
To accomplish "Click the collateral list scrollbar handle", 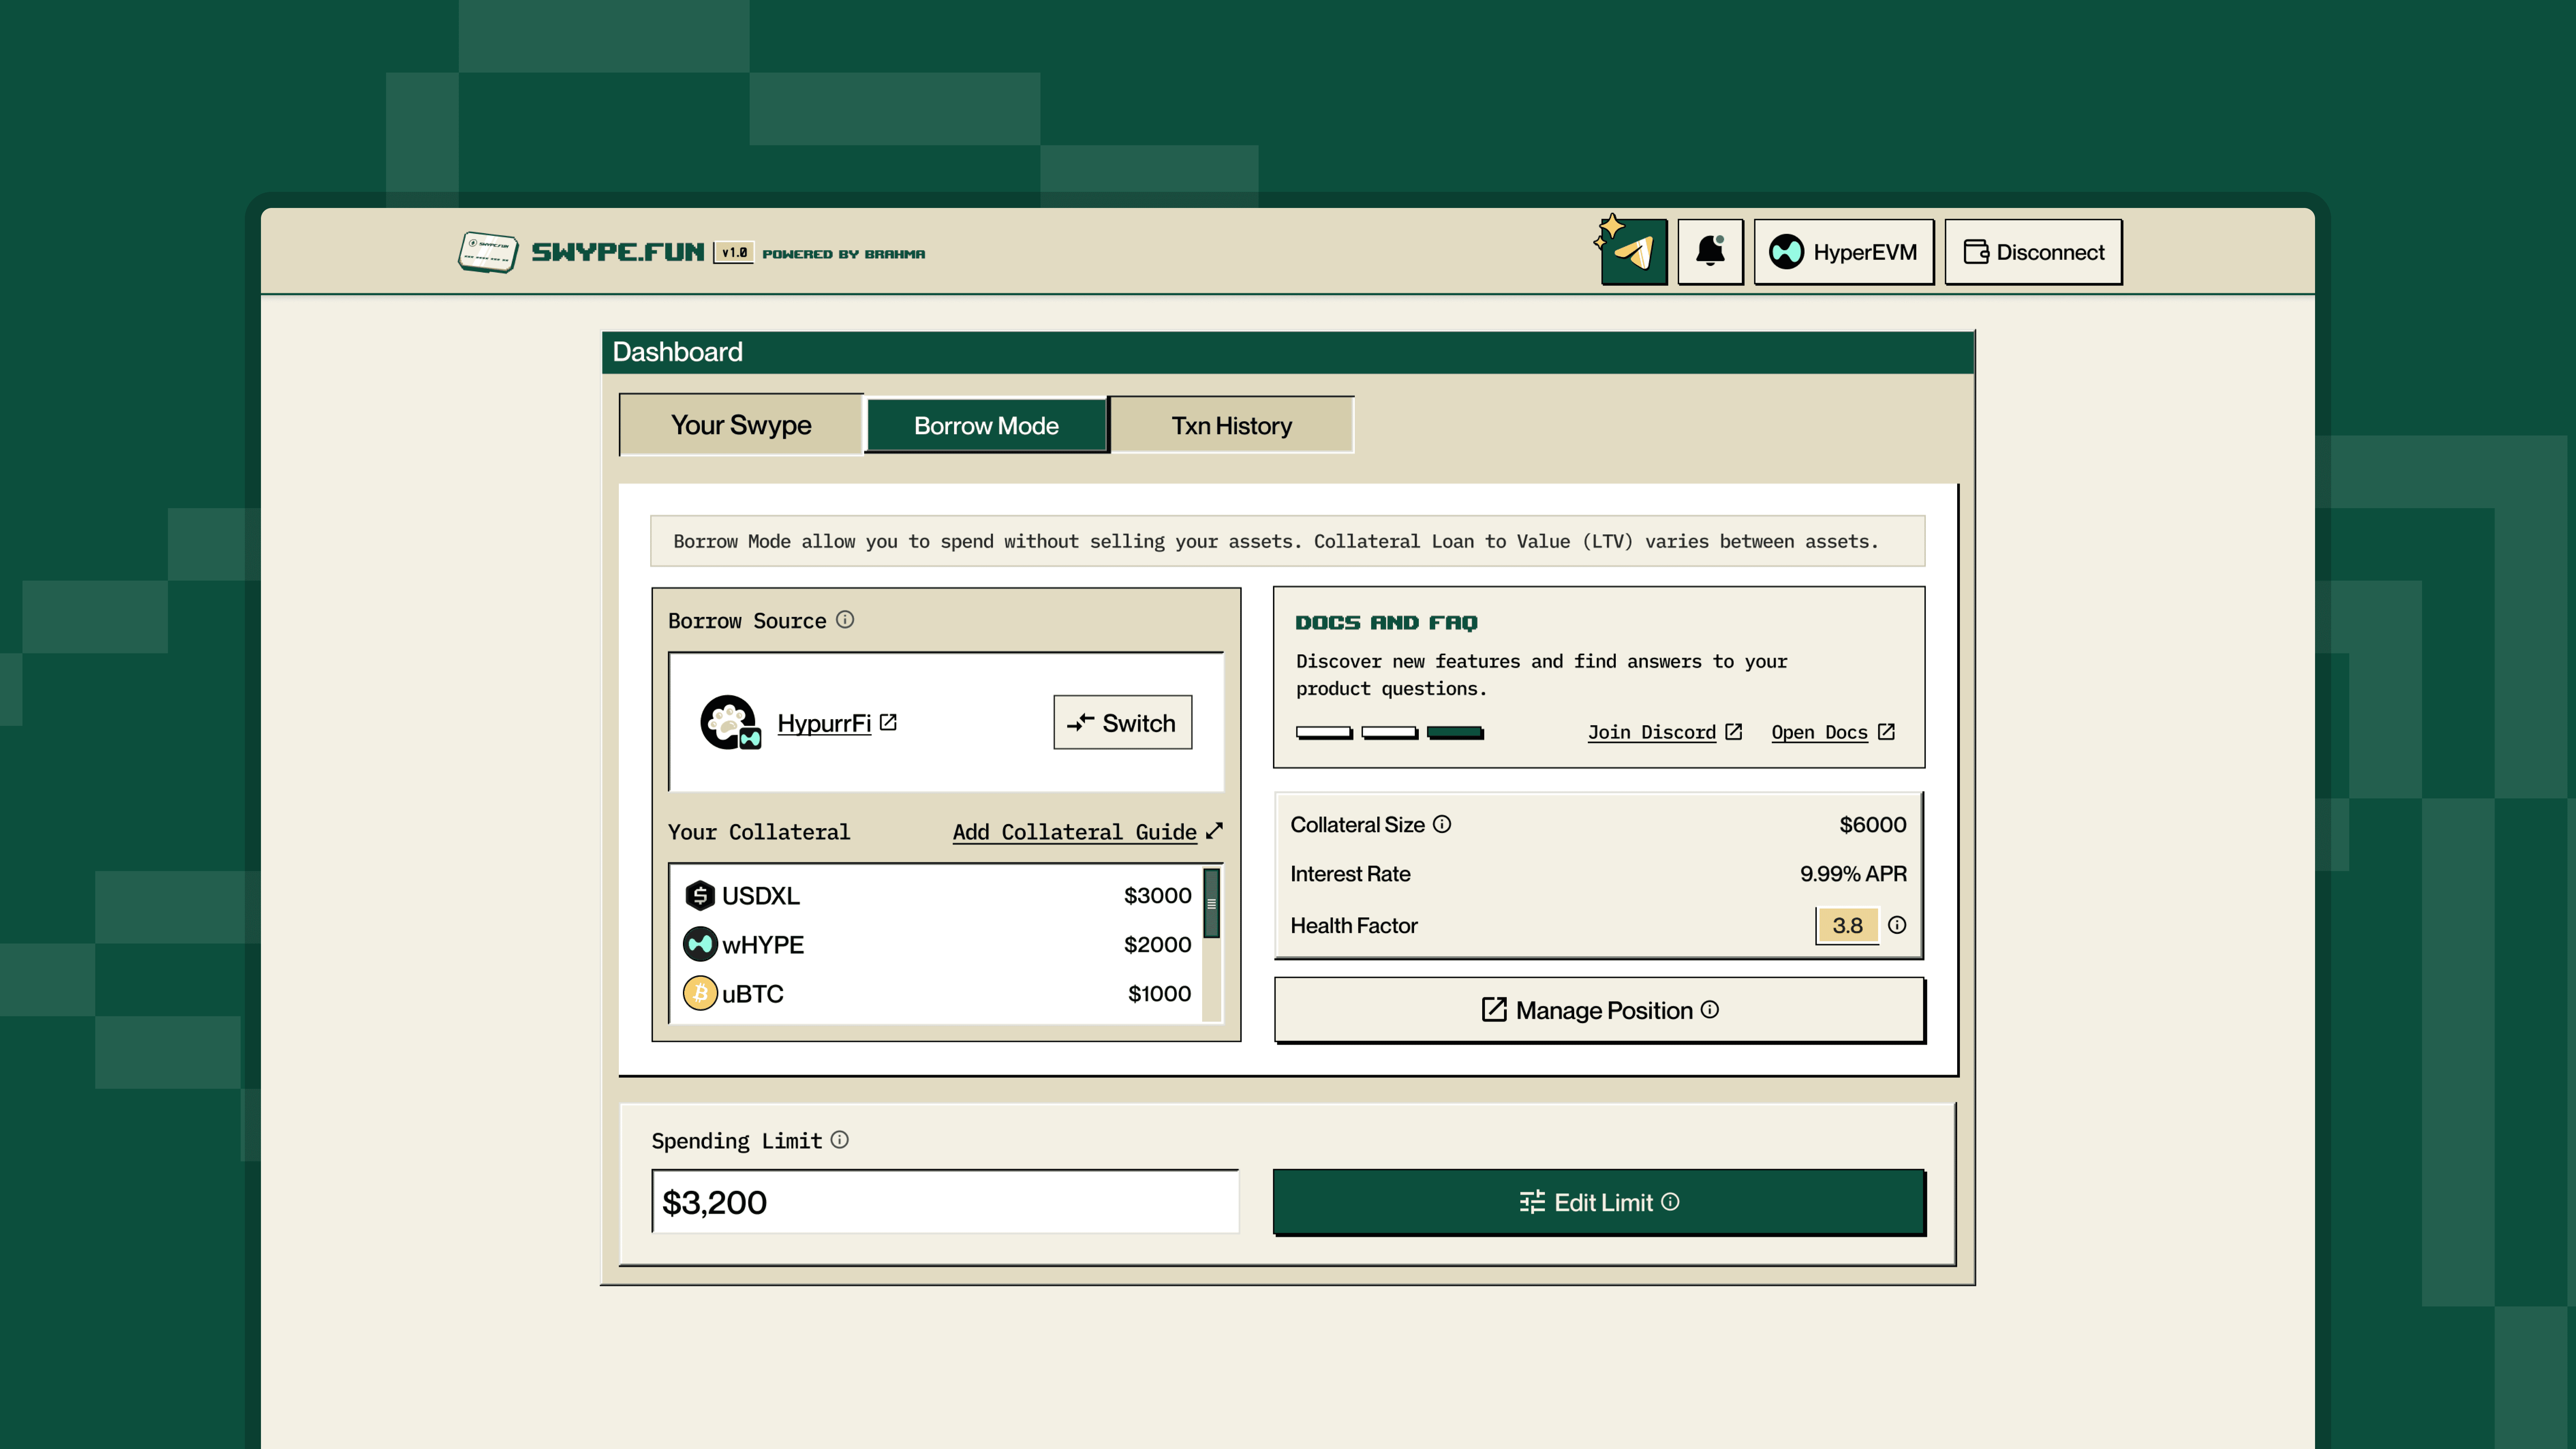I will [1211, 903].
